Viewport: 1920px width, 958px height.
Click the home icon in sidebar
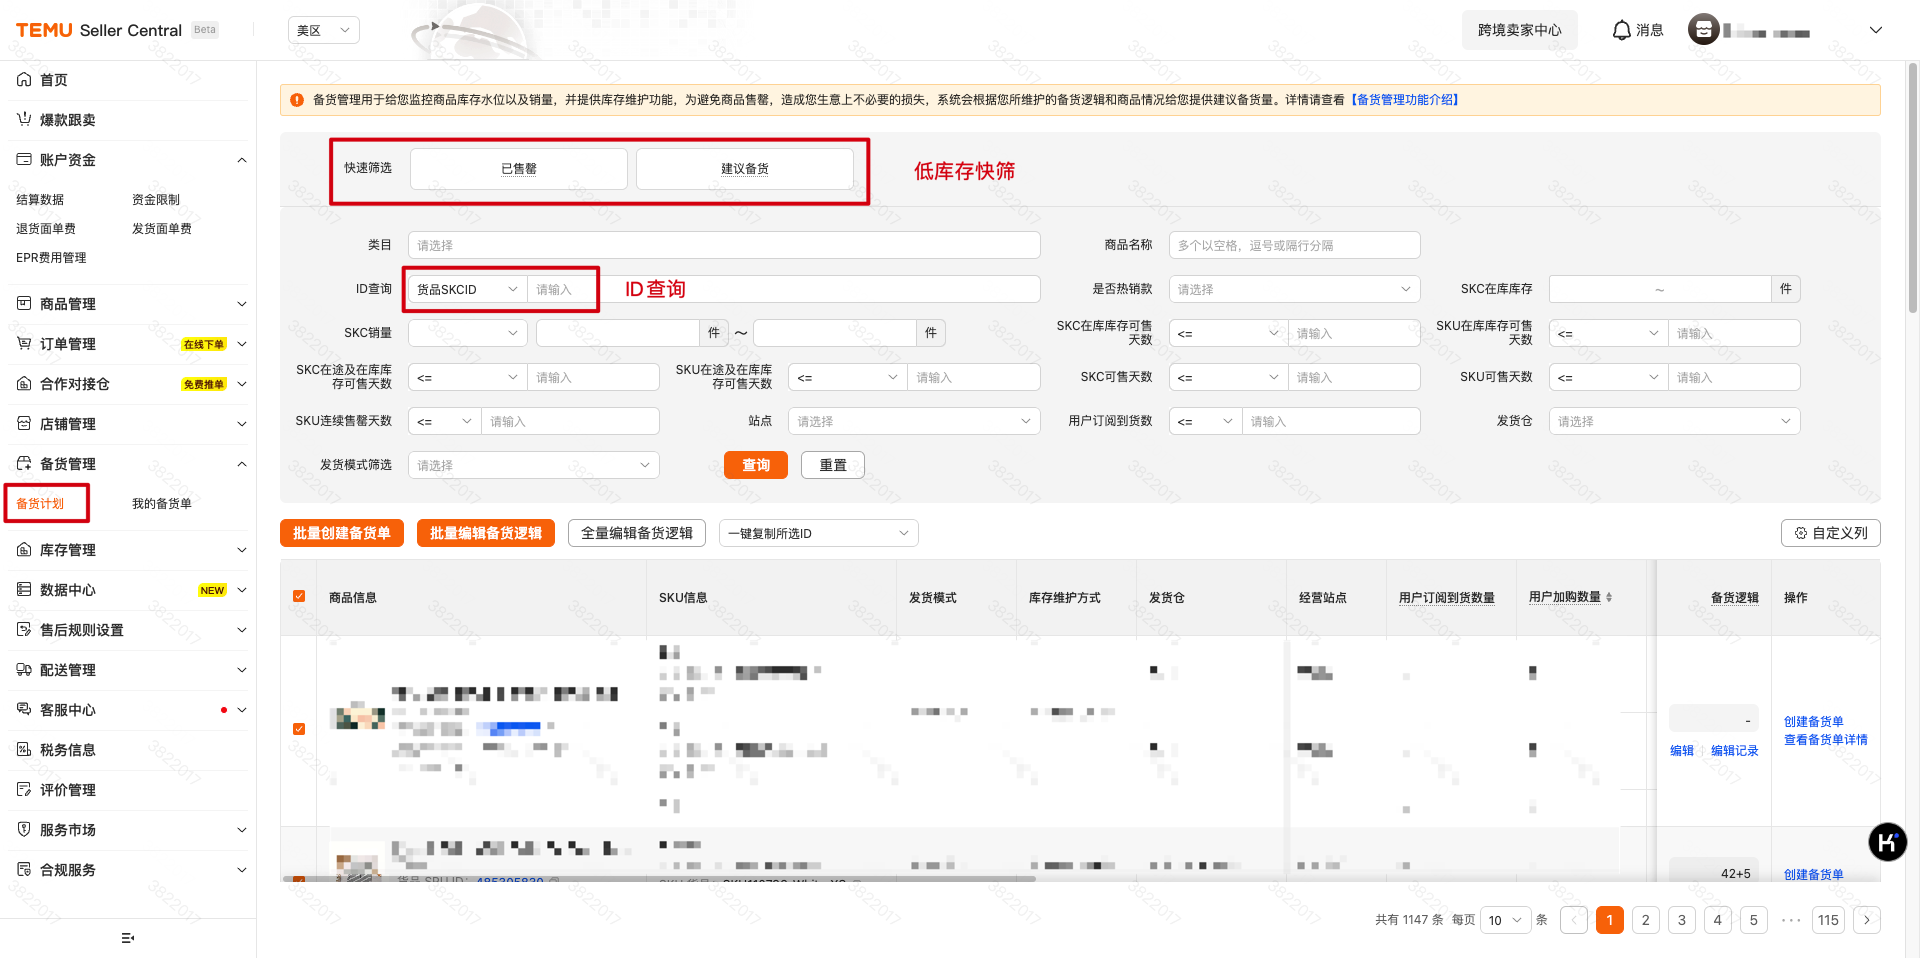(x=24, y=80)
